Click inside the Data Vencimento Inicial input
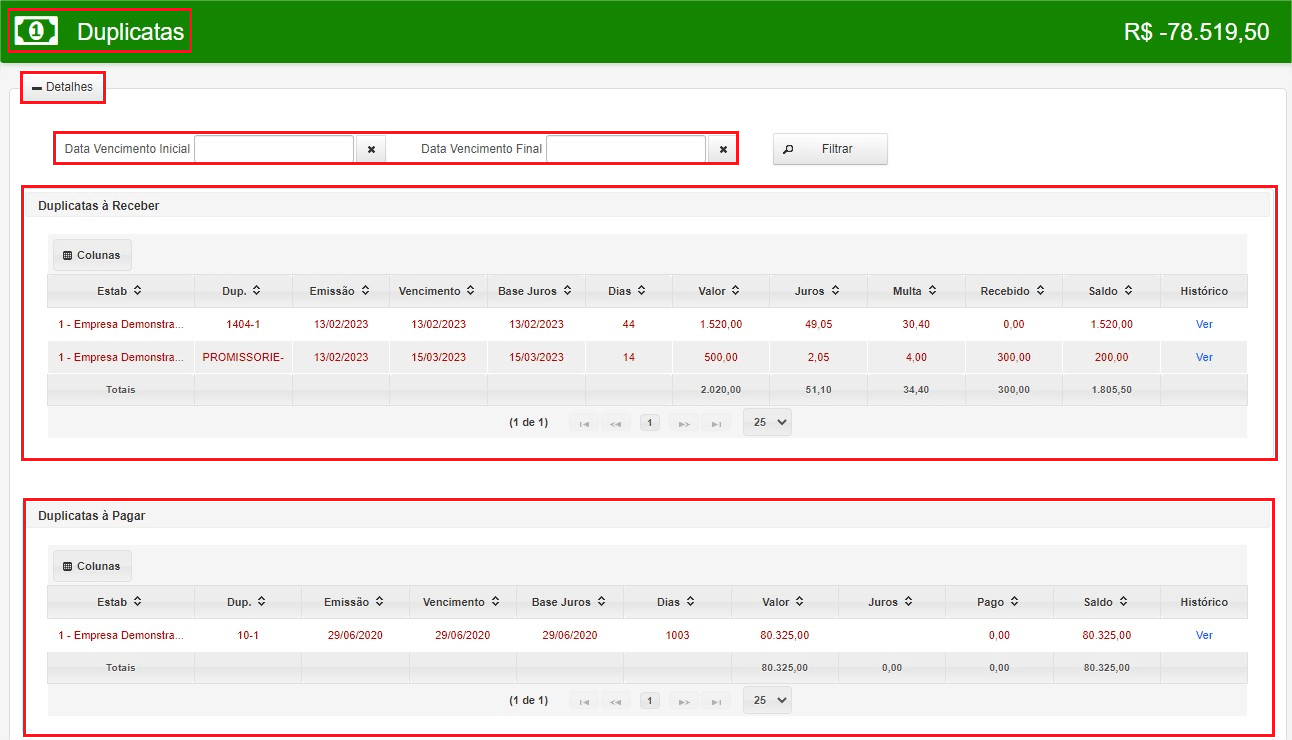Viewport: 1292px width, 740px height. point(274,148)
